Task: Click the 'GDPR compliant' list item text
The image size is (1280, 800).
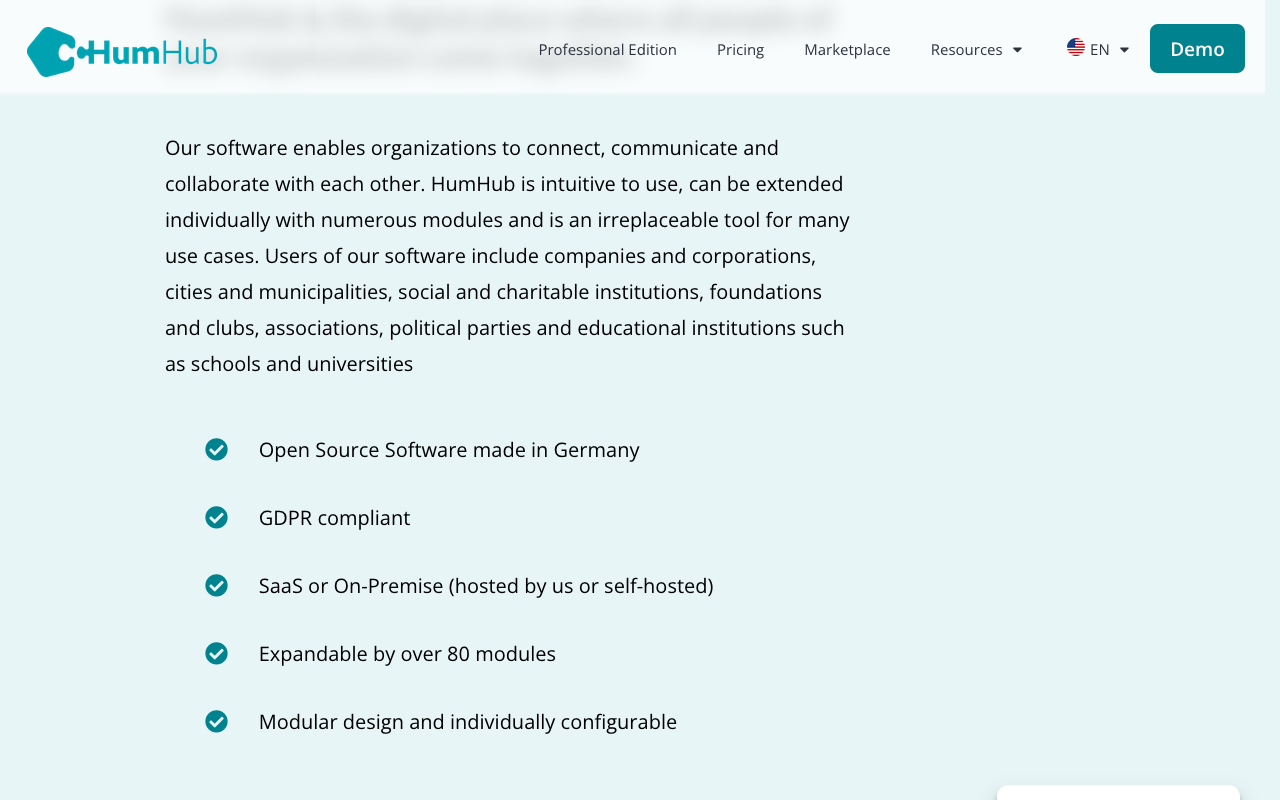Action: (334, 518)
